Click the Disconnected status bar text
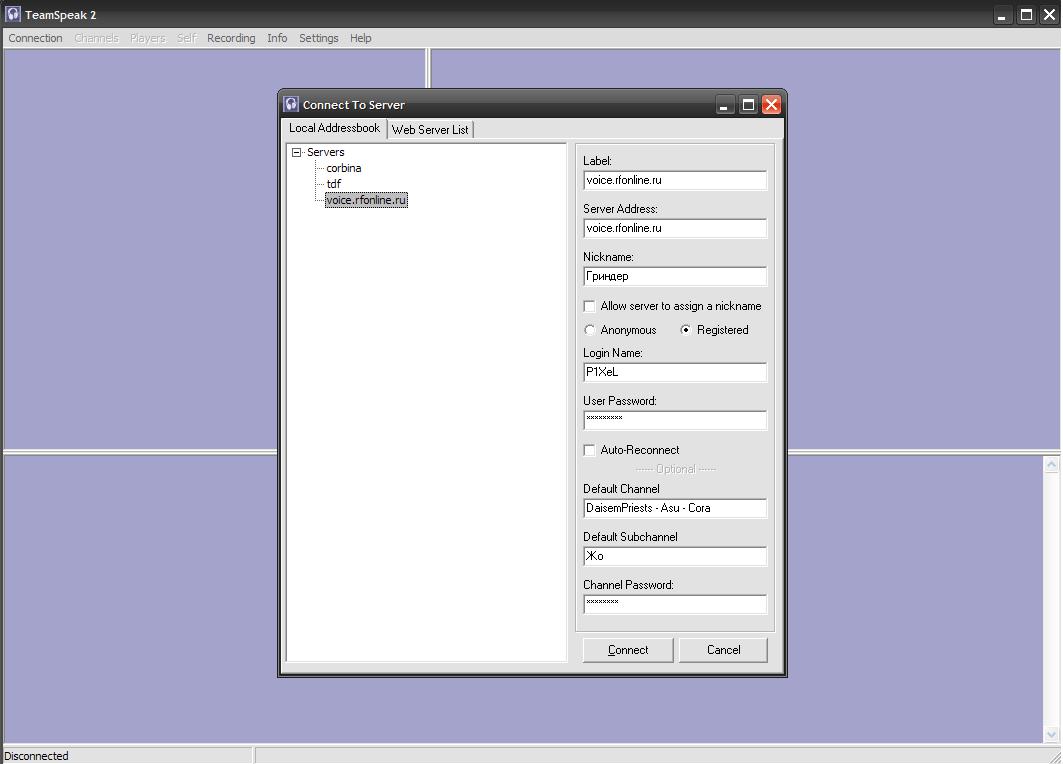This screenshot has width=1063, height=764. (37, 756)
